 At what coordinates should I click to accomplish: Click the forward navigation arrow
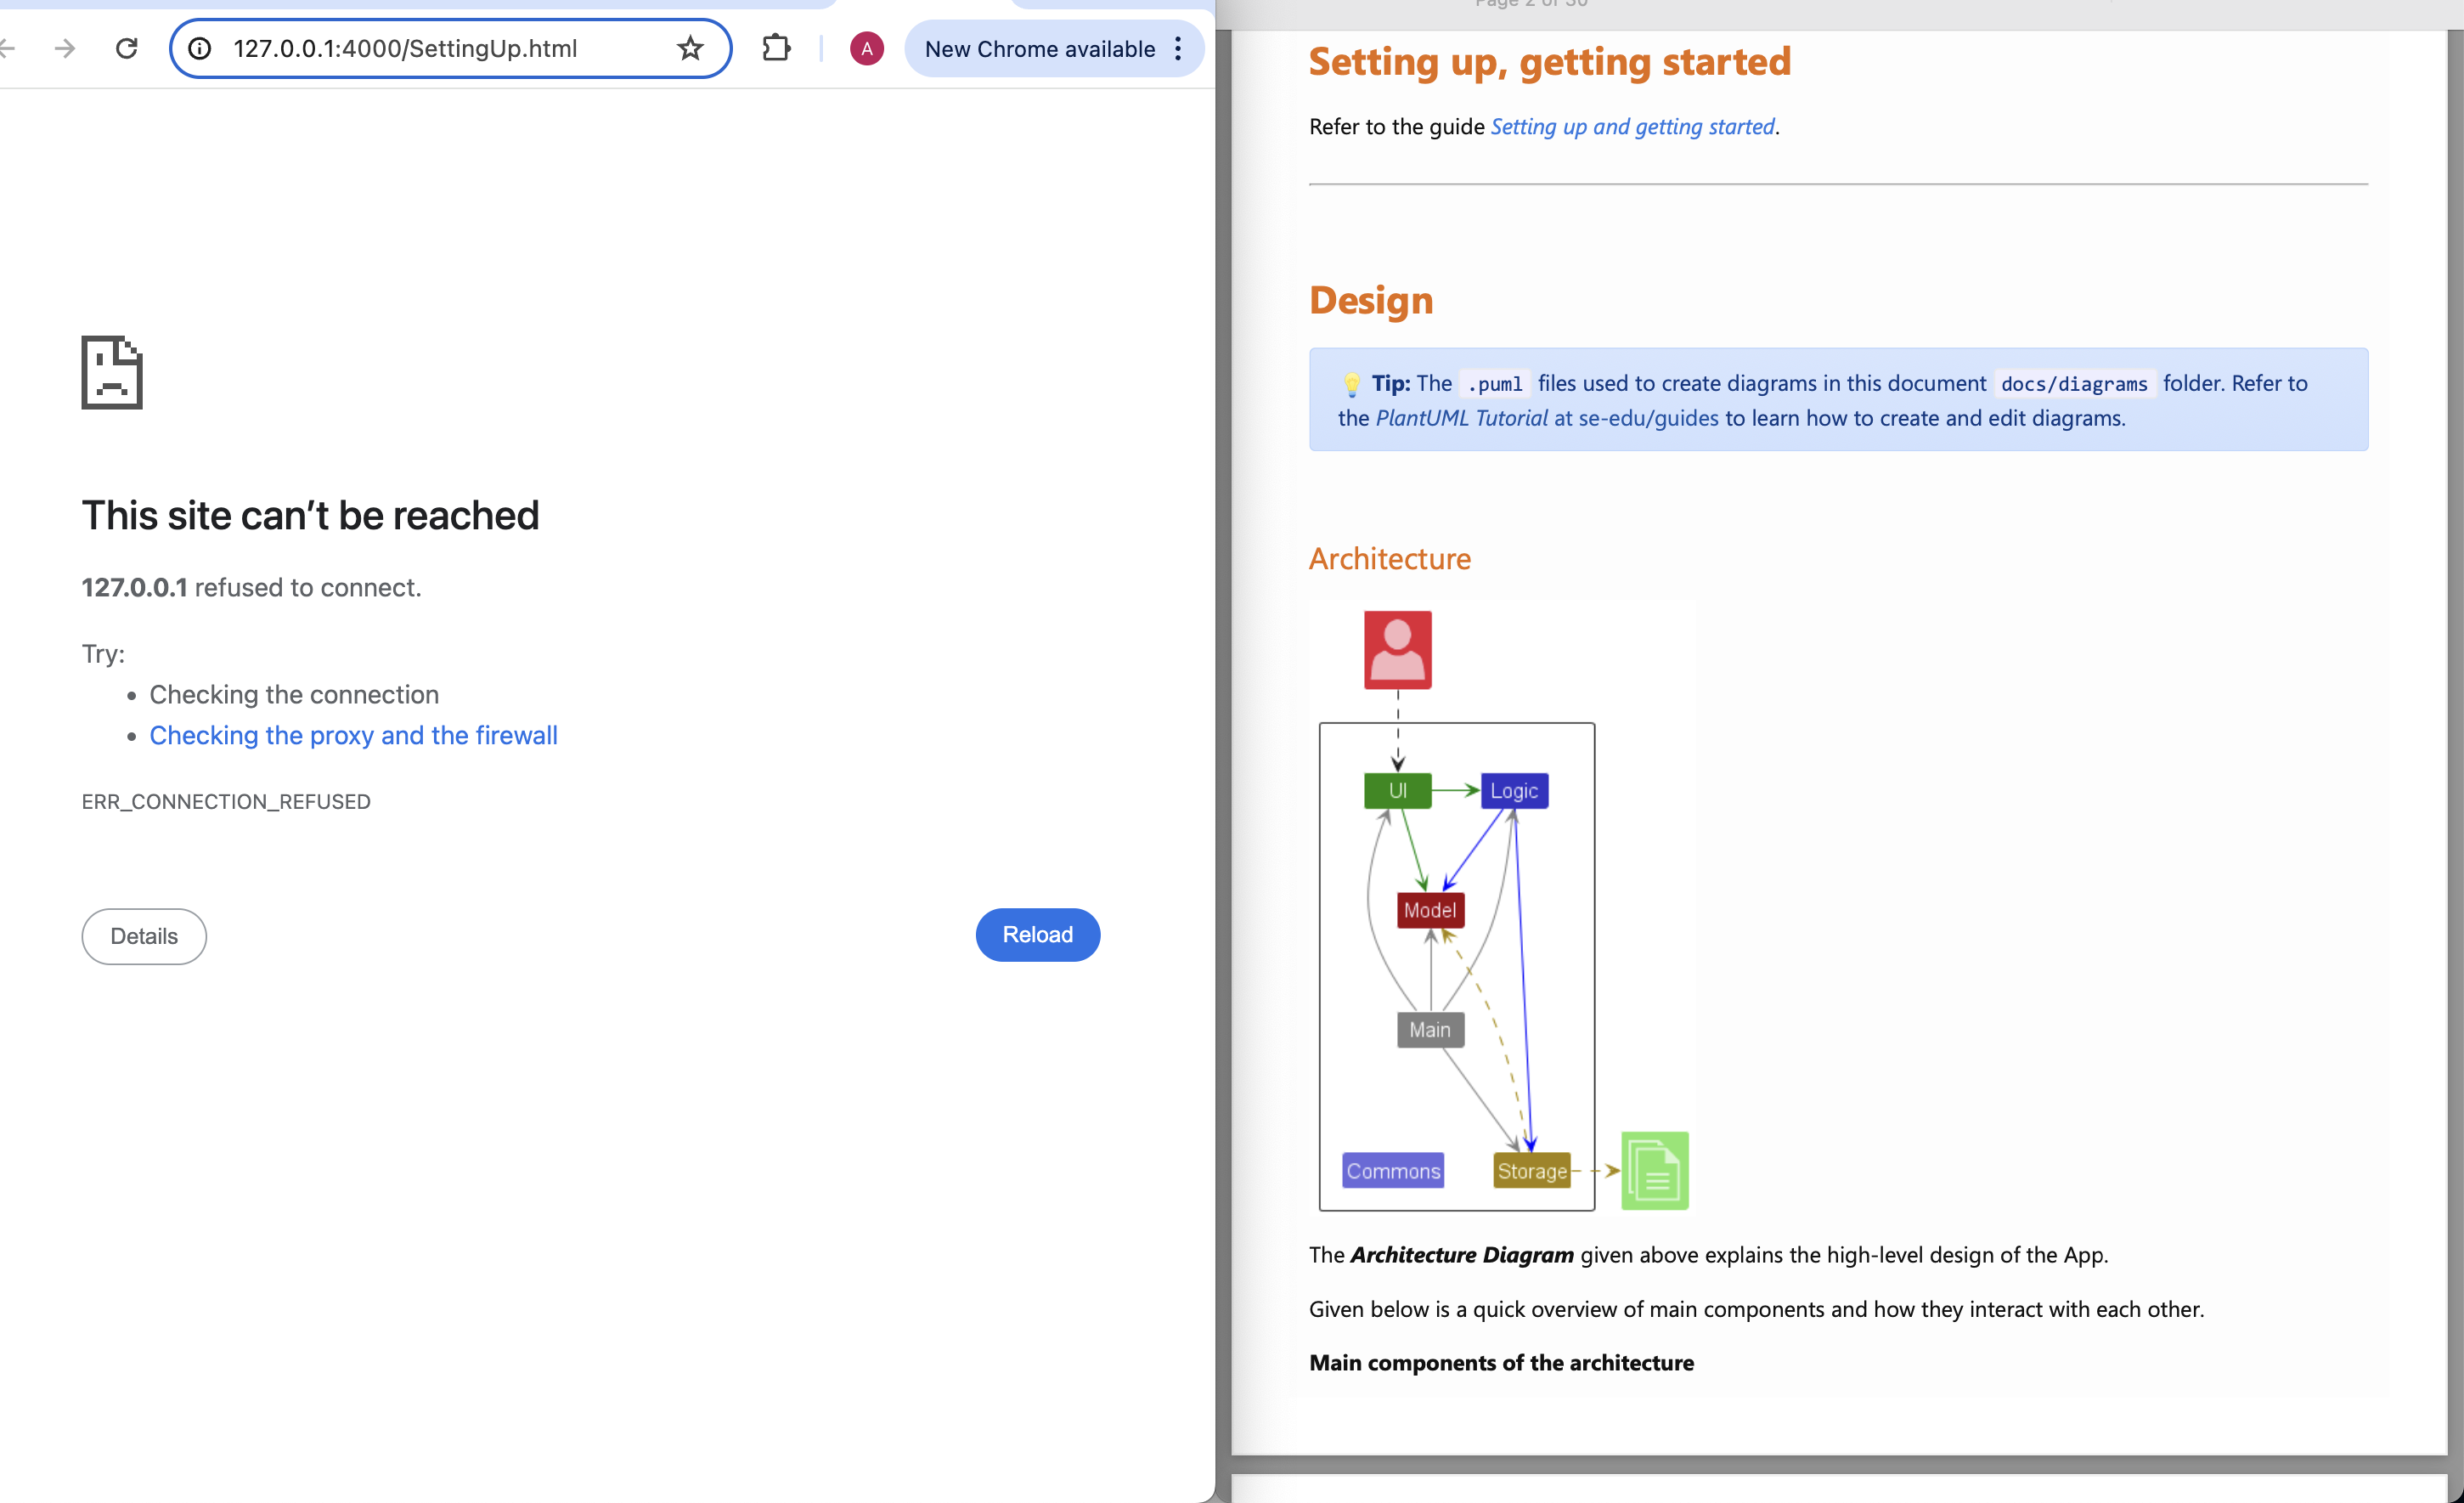coord(65,48)
